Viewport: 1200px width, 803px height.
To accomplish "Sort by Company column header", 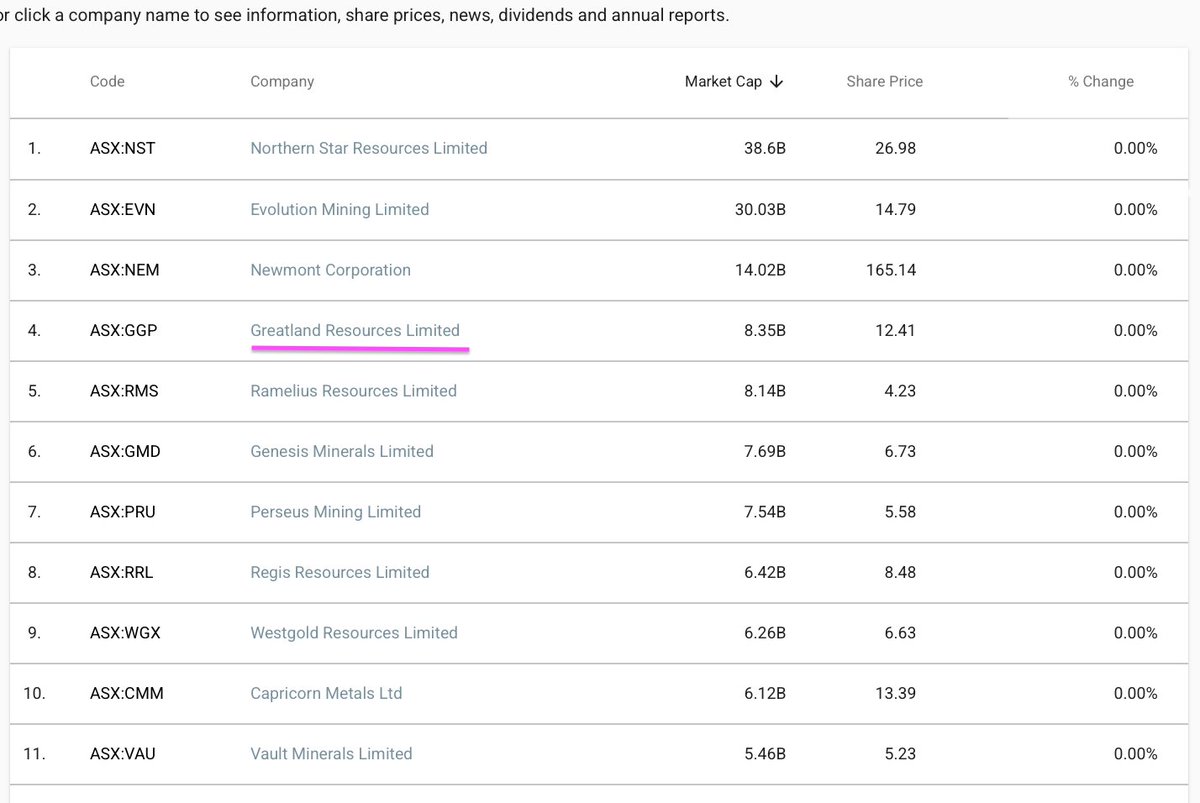I will pos(282,81).
